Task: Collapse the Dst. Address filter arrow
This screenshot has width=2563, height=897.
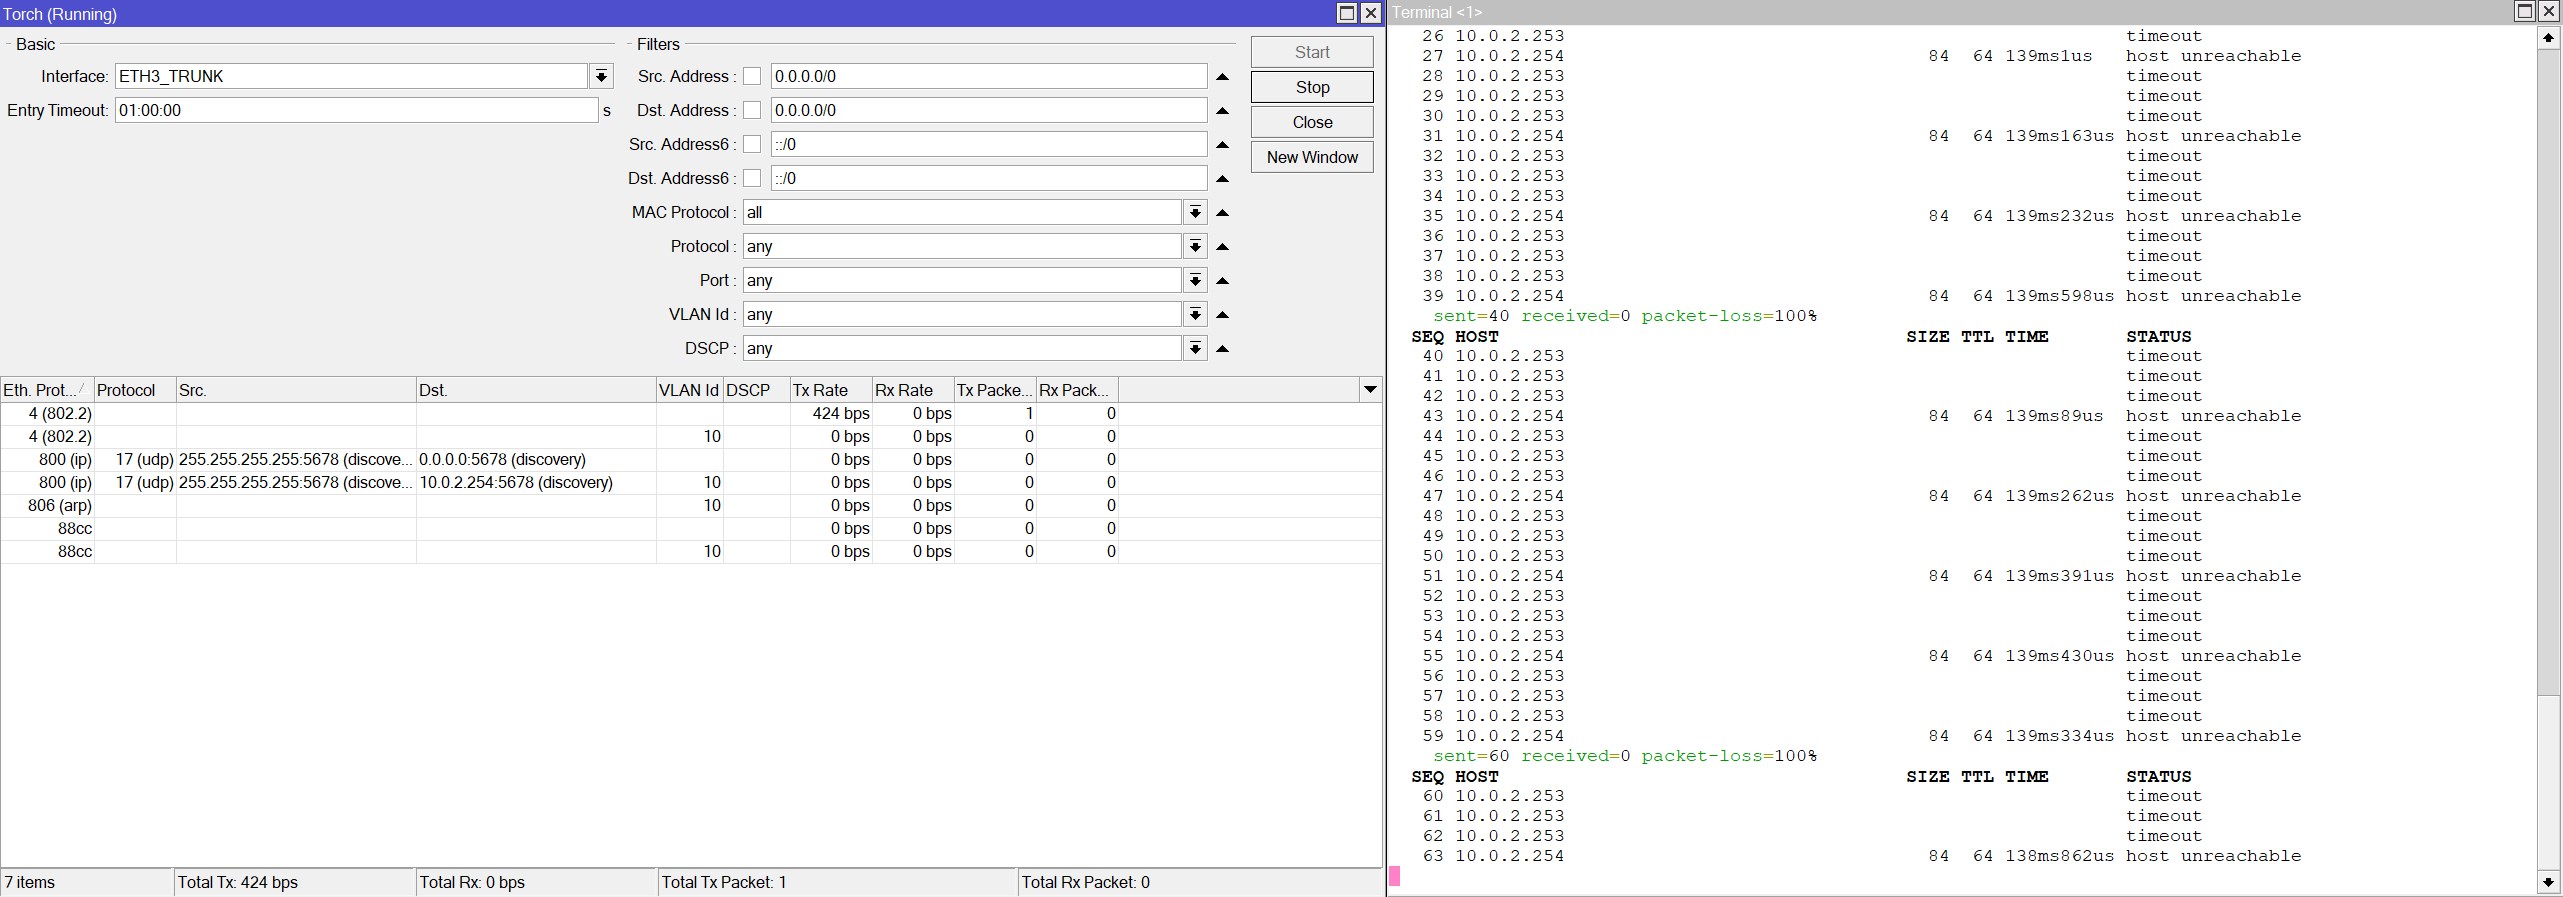Action: [x=1222, y=111]
